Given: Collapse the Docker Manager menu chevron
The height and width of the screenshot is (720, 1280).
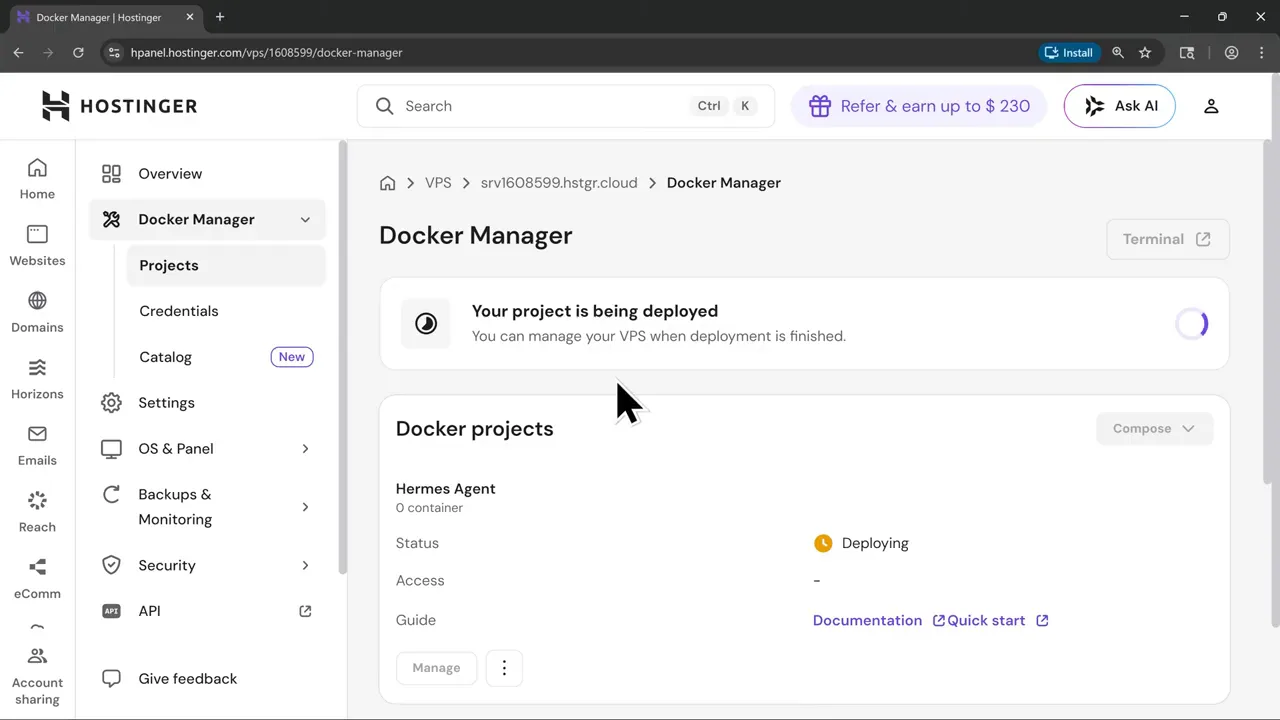Looking at the screenshot, I should point(305,220).
